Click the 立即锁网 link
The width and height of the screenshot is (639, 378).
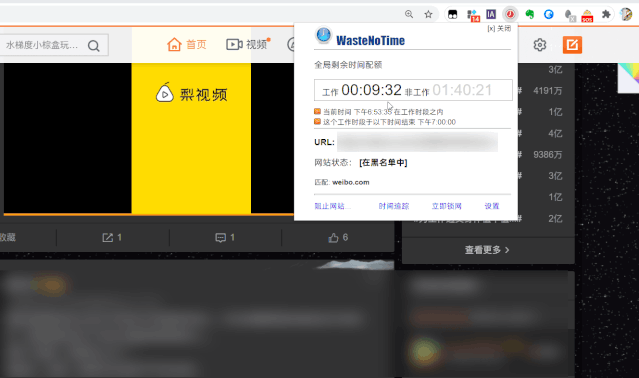point(447,206)
